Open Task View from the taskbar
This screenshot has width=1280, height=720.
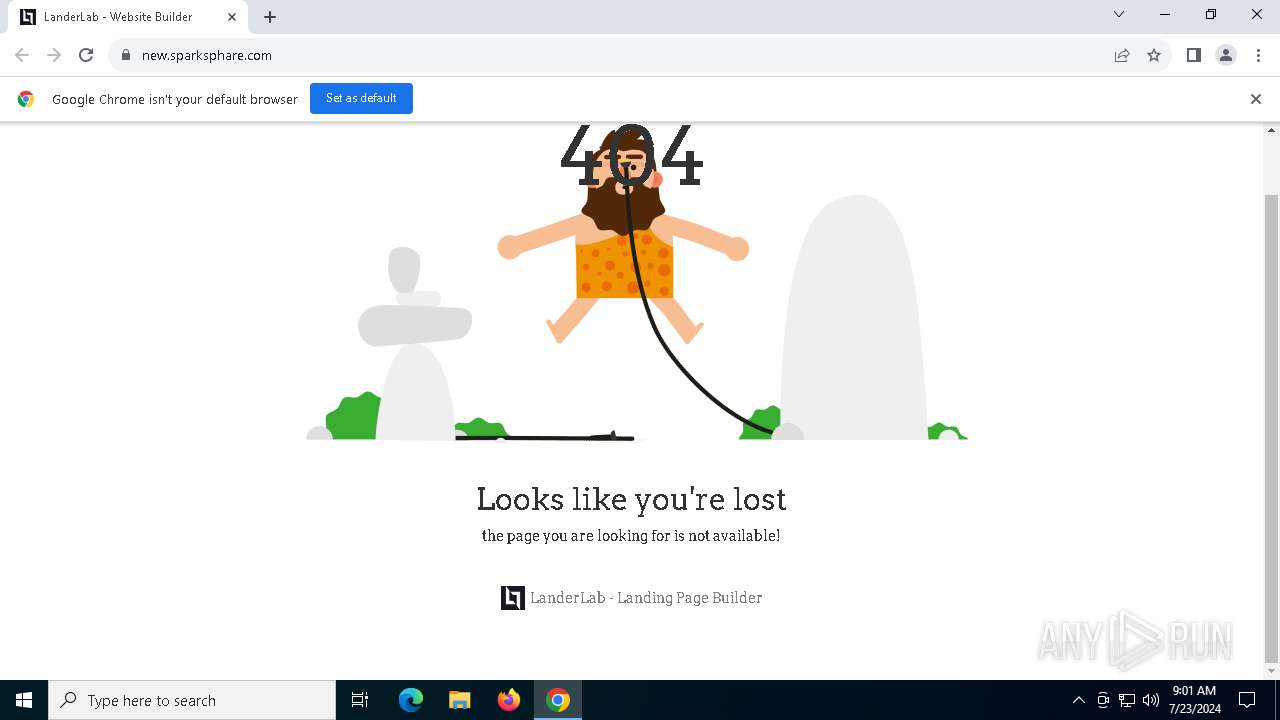pos(360,700)
